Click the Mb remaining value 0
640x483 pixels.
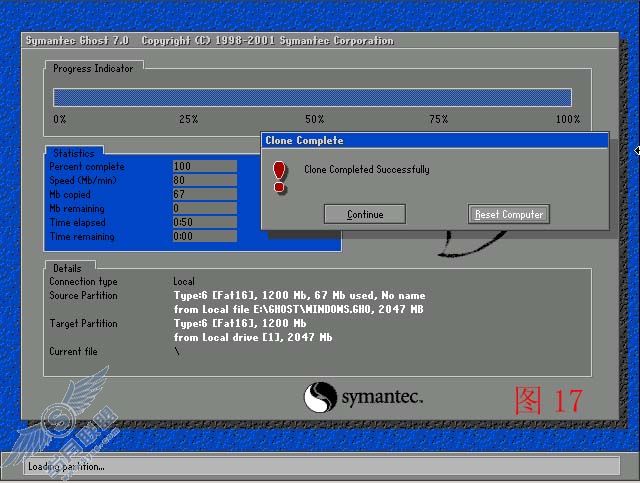pyautogui.click(x=204, y=208)
